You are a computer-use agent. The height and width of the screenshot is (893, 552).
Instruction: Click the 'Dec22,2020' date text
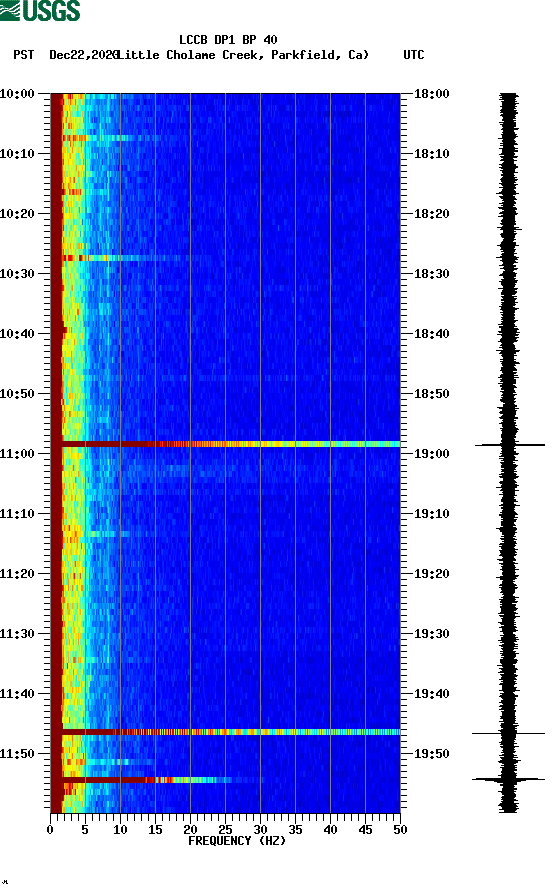click(x=83, y=55)
